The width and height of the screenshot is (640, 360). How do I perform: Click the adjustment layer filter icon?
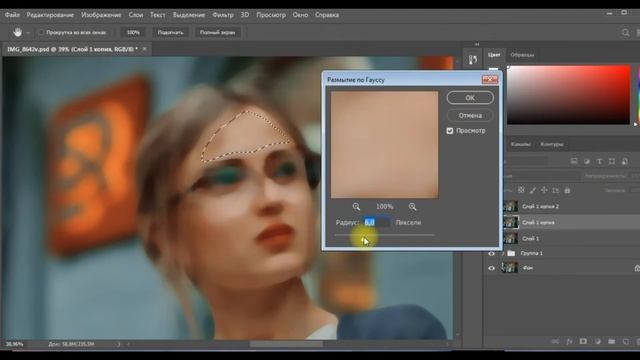[x=587, y=161]
